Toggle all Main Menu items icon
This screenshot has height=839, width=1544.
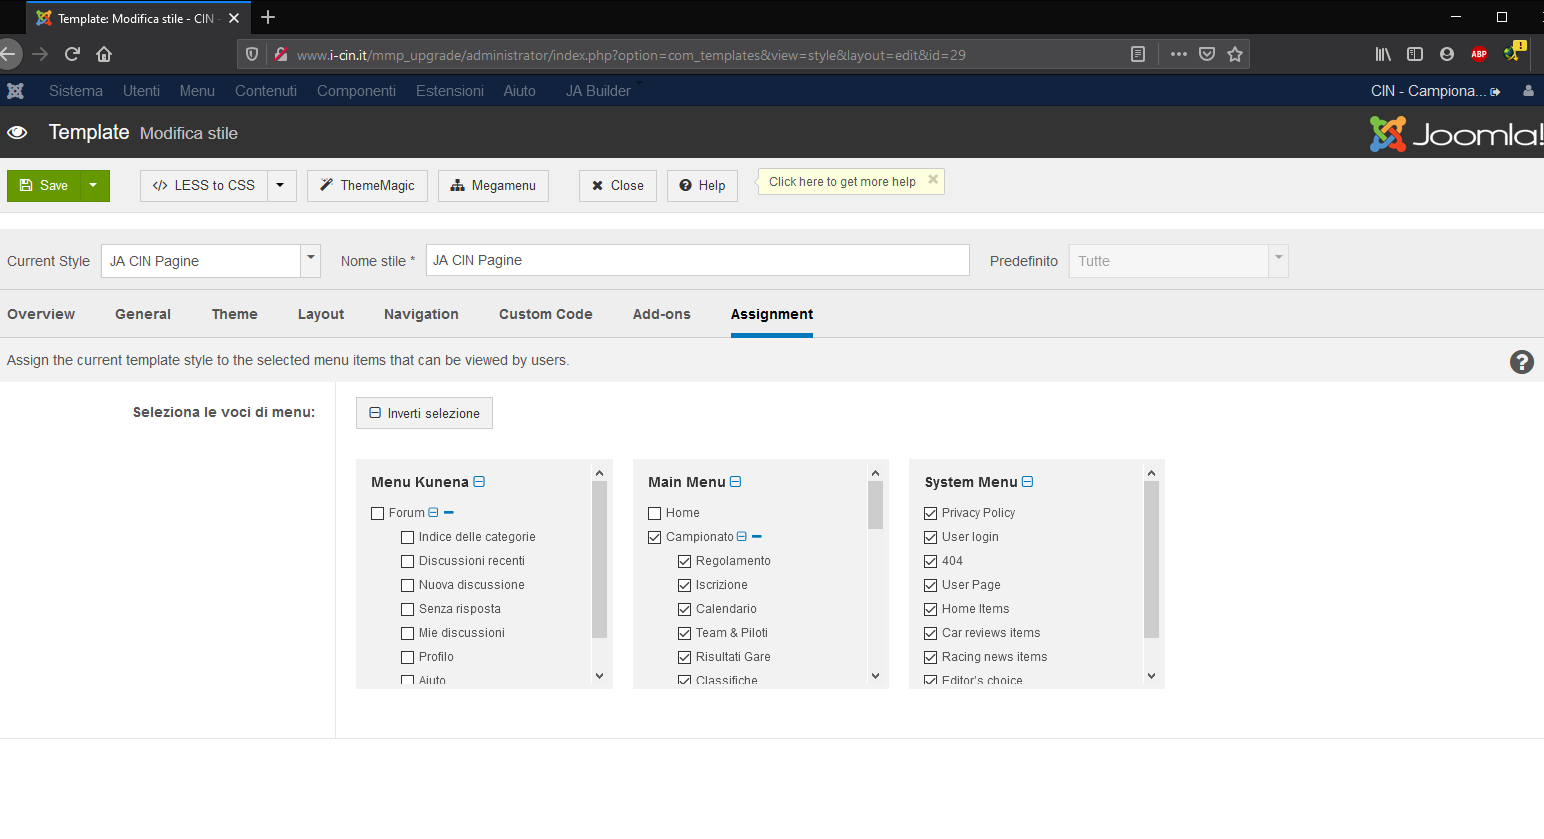point(736,482)
